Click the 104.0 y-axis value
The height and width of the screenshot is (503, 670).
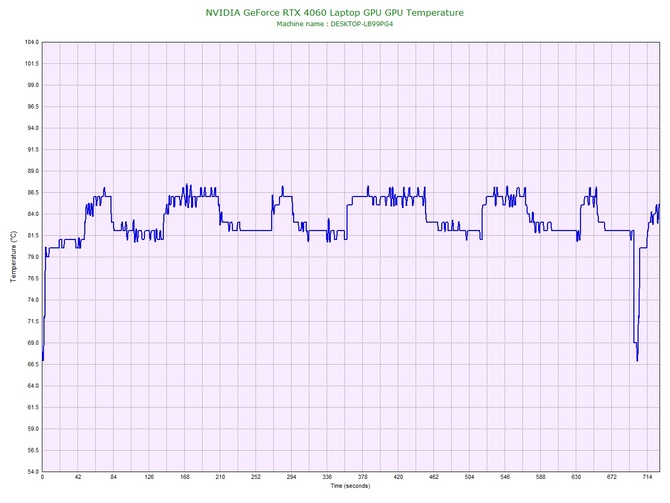(32, 42)
